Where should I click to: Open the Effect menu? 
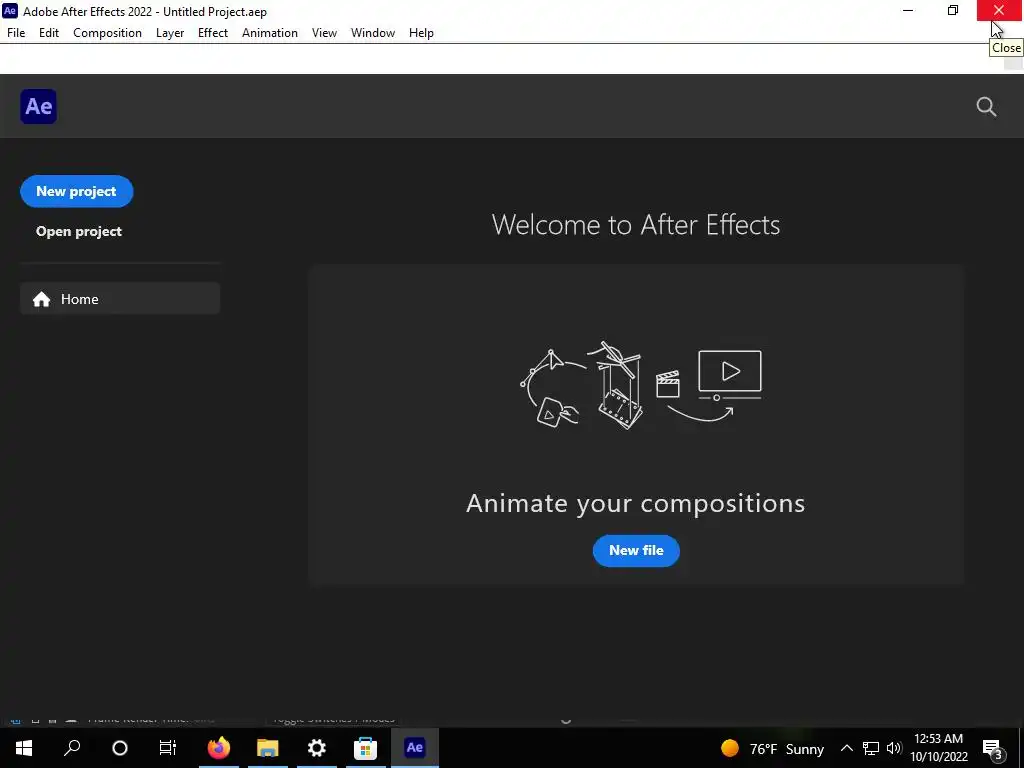click(x=213, y=33)
